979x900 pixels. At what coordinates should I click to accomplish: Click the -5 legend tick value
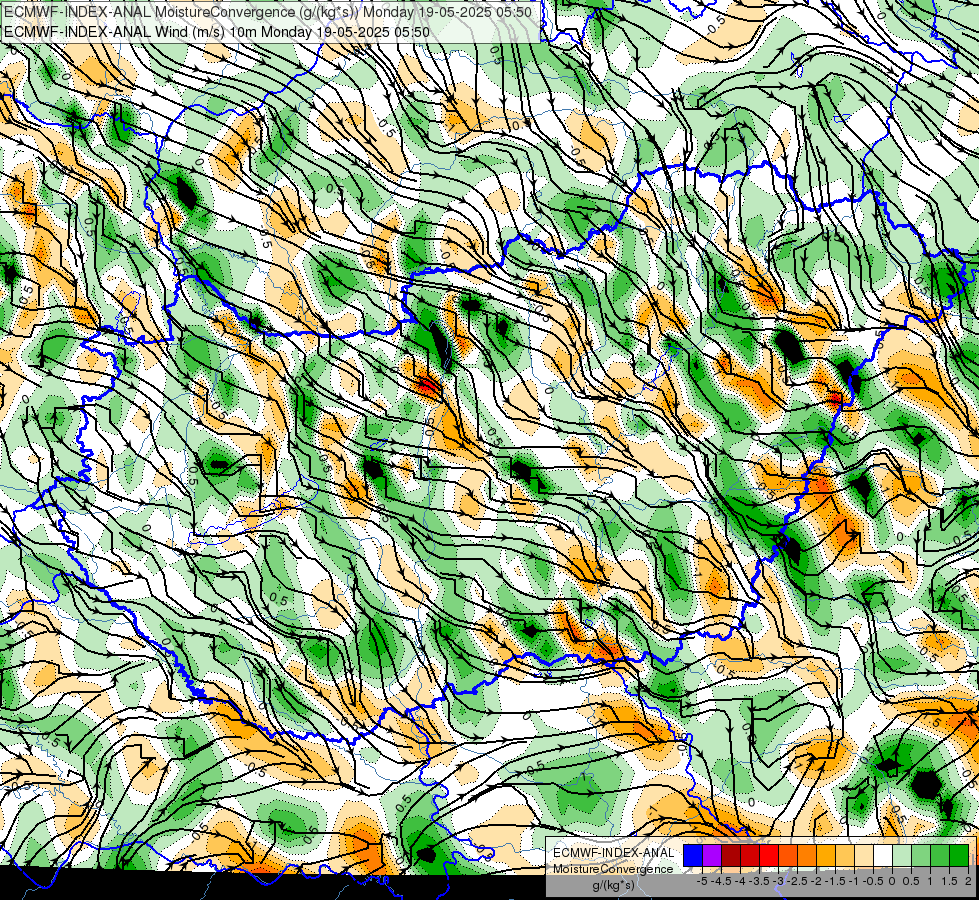click(702, 881)
